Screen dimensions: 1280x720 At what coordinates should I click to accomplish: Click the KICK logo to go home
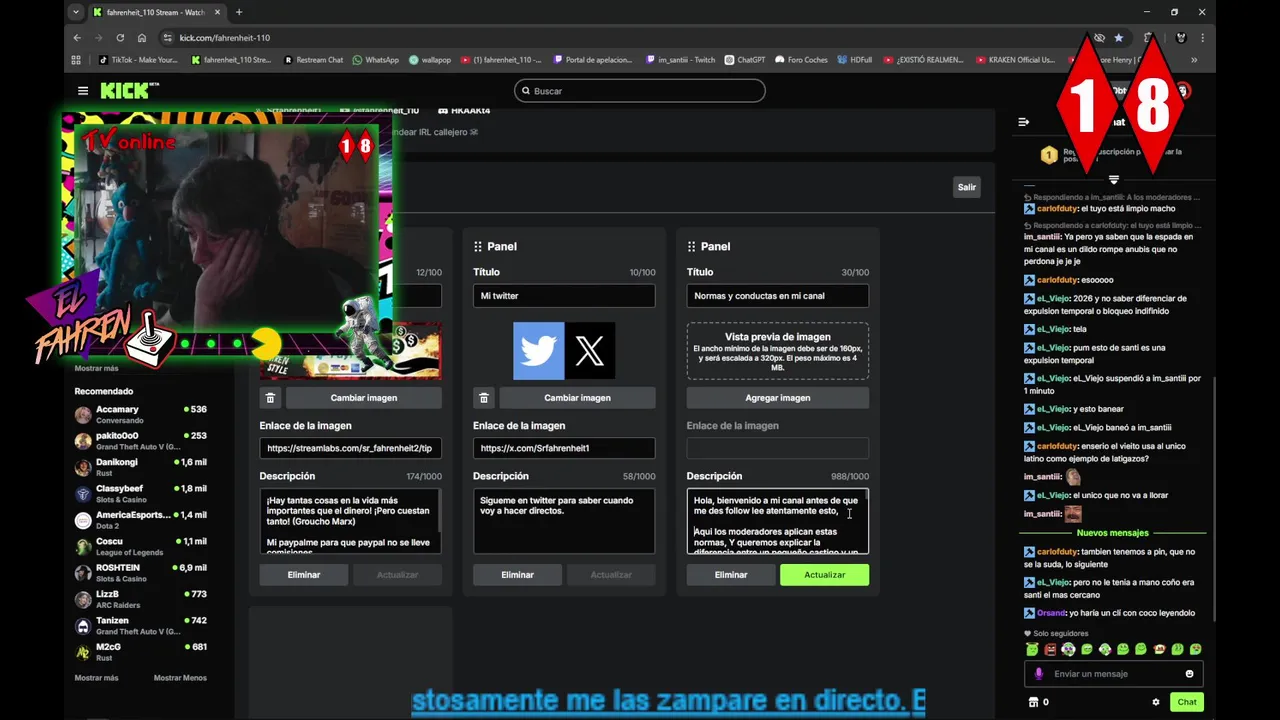click(129, 91)
